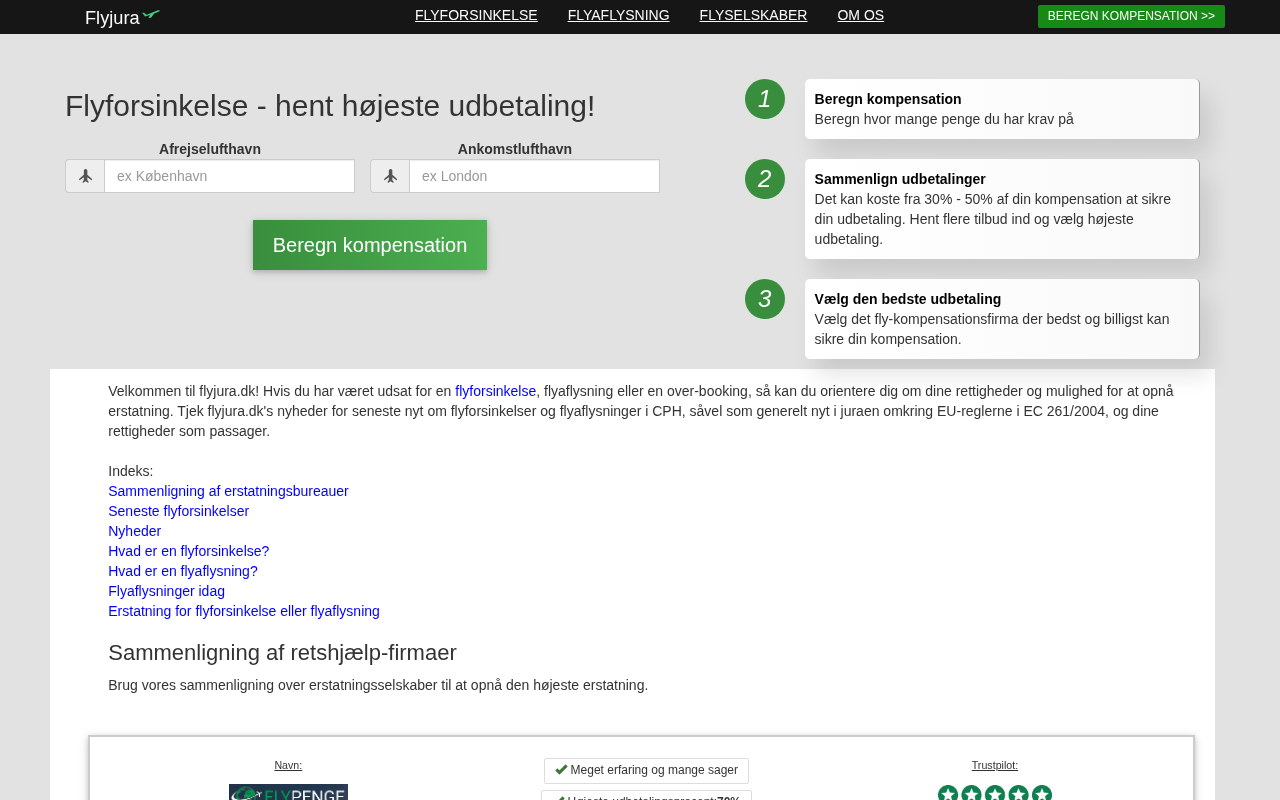The height and width of the screenshot is (800, 1280).
Task: Open Erstatning for flyforsinkelse eller flyaflysning link
Action: [x=244, y=611]
